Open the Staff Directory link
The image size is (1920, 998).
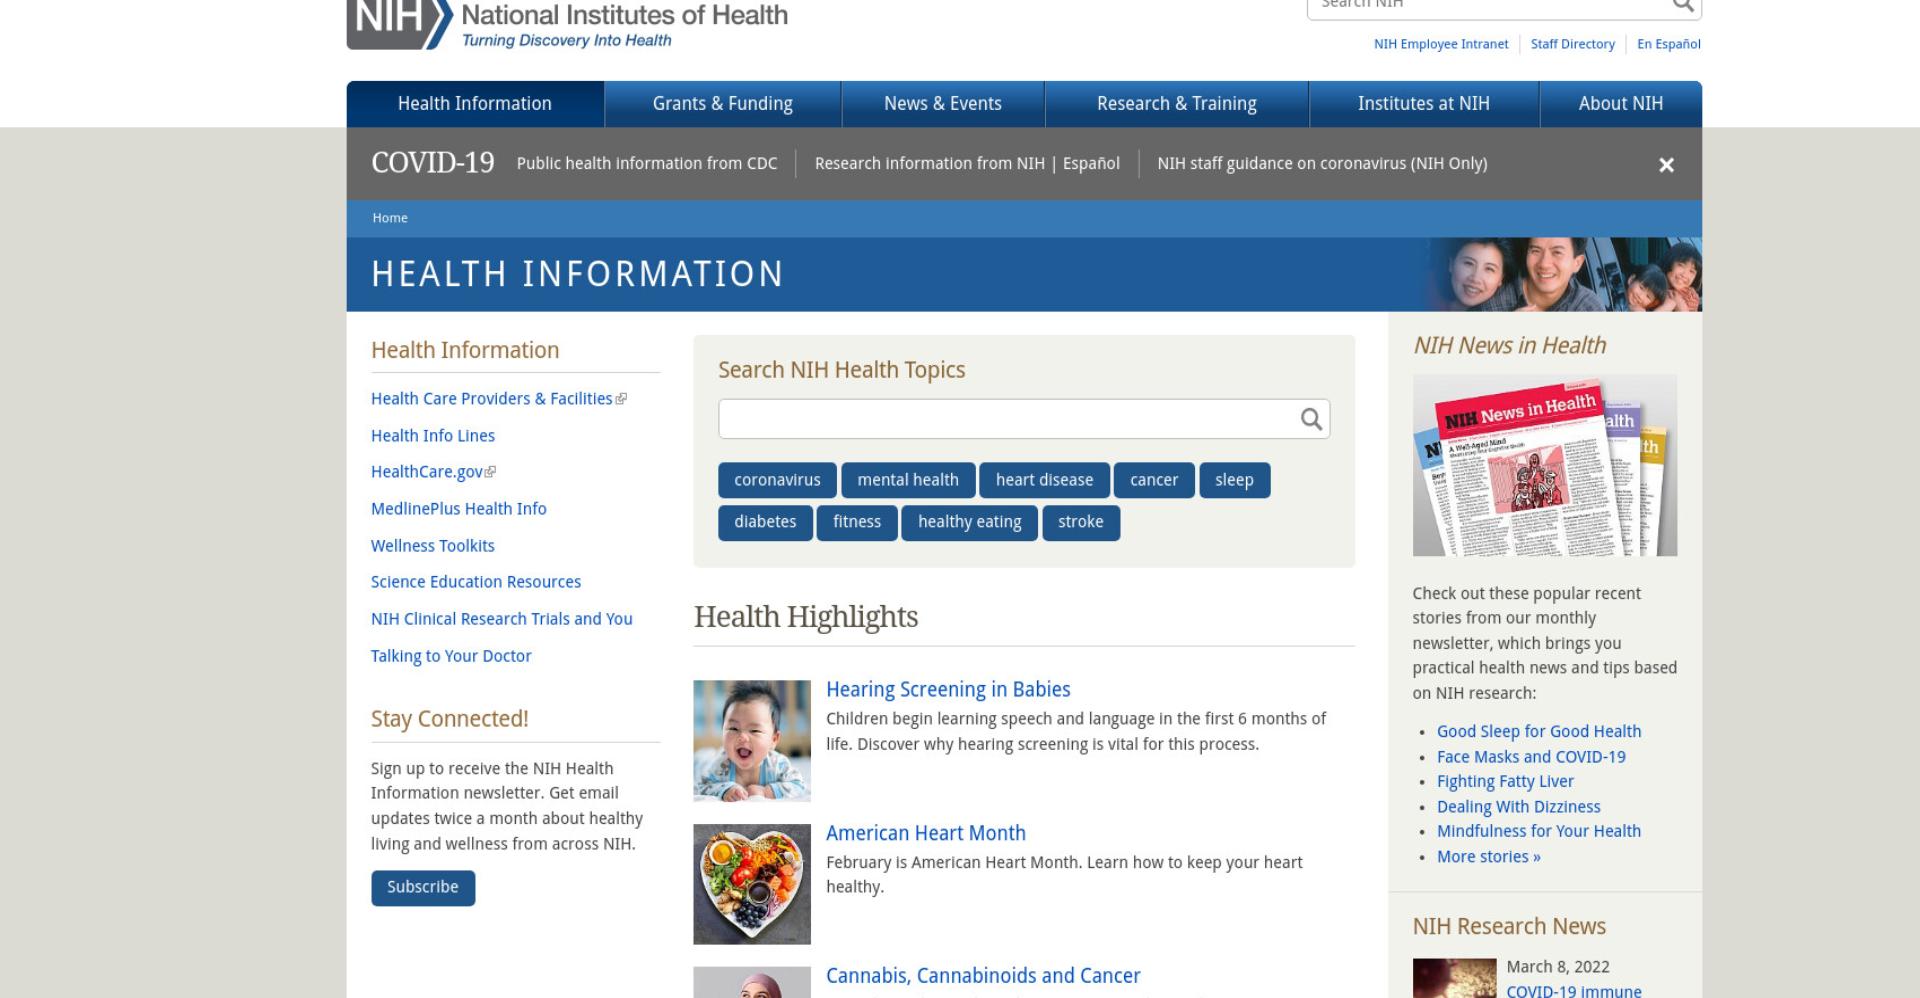pyautogui.click(x=1573, y=44)
